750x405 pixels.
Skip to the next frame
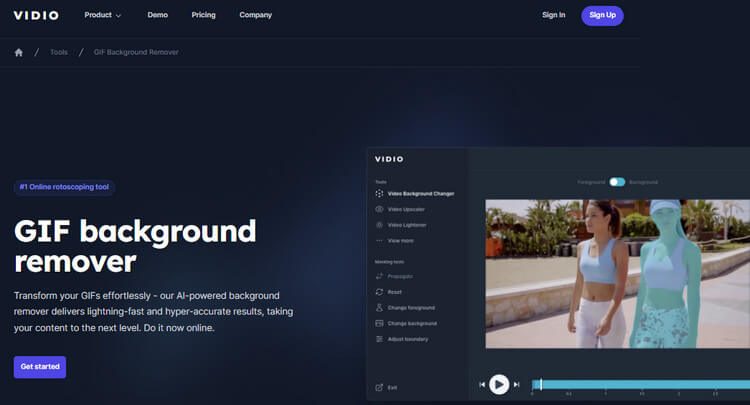click(516, 384)
